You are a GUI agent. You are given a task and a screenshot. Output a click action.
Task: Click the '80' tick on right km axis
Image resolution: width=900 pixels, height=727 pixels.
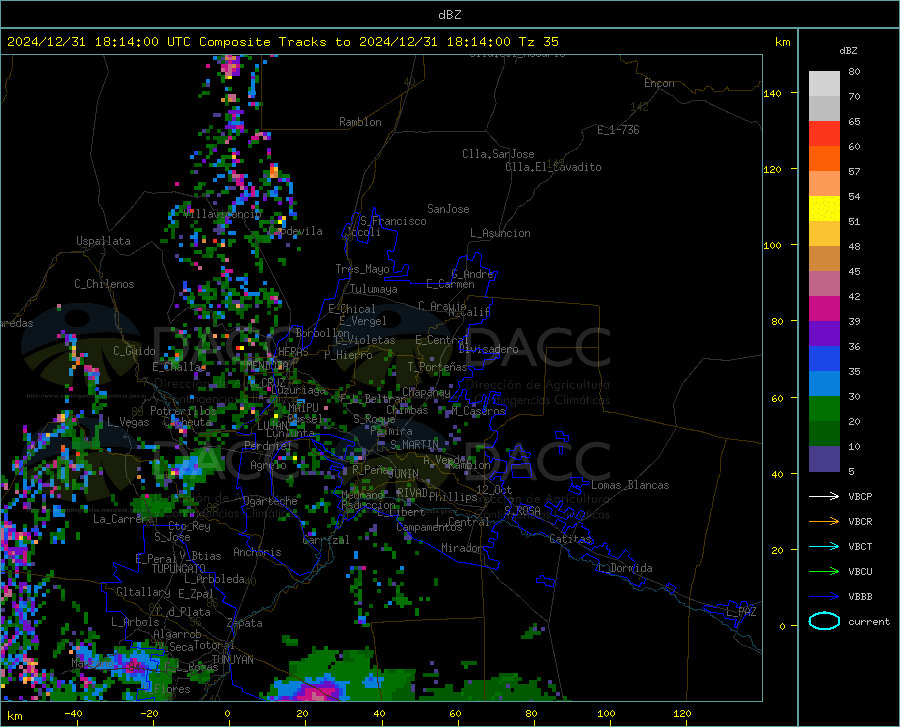click(x=777, y=321)
